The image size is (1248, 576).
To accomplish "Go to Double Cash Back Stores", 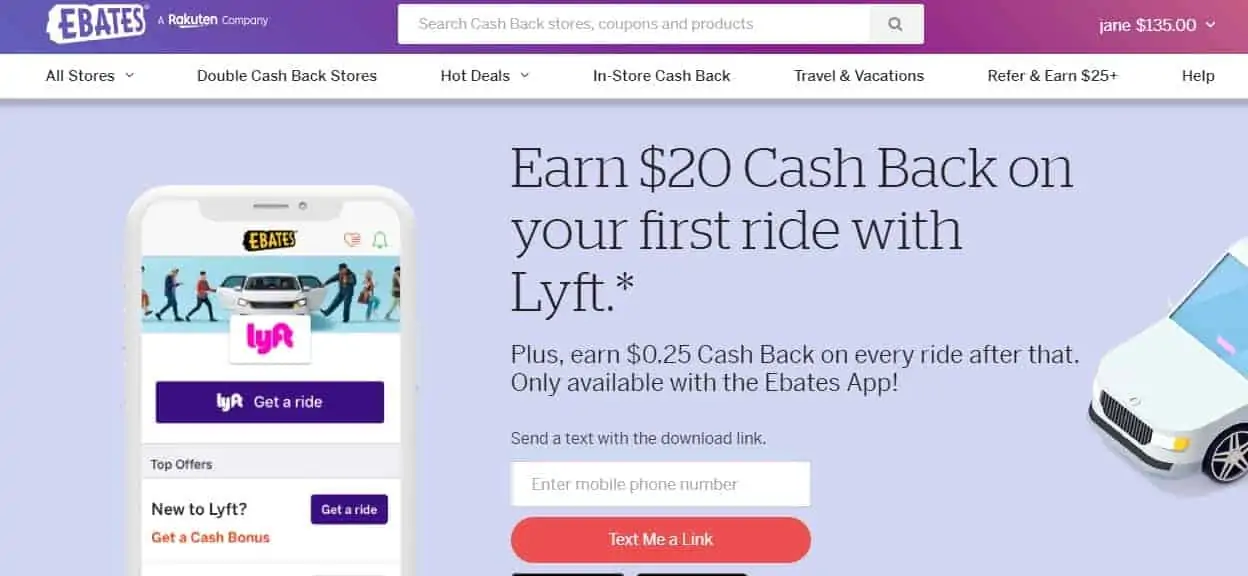I will point(287,76).
